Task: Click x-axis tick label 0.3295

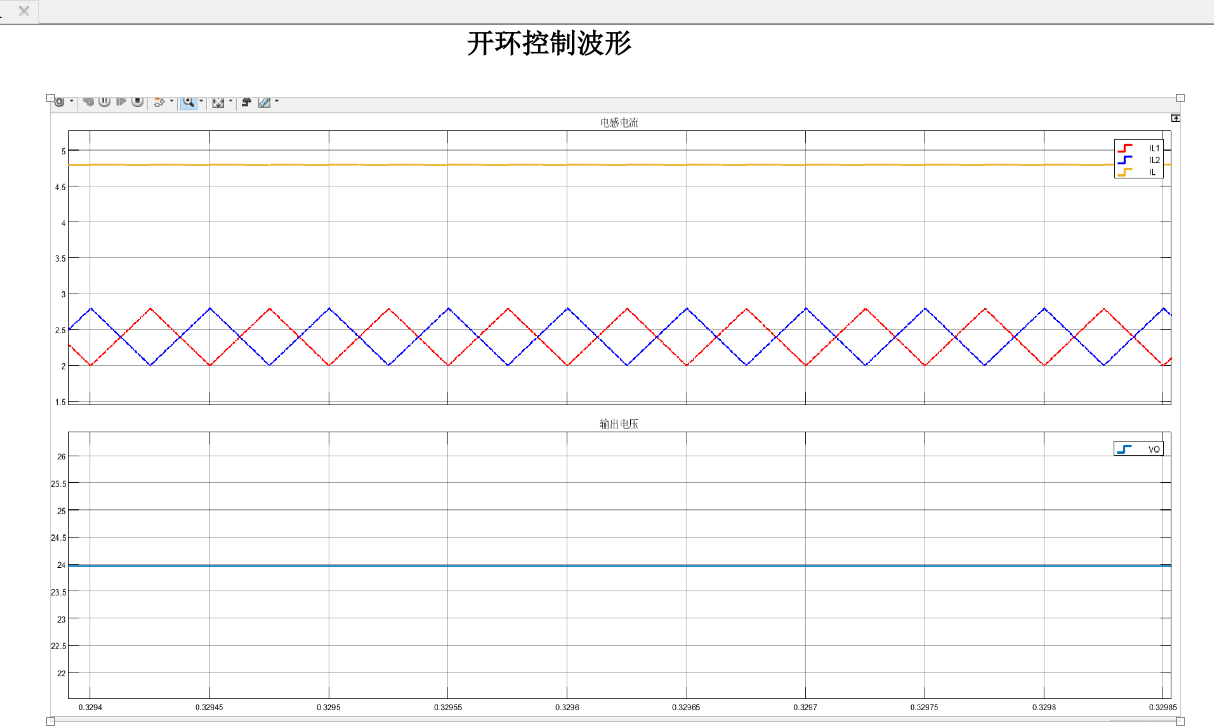Action: tap(328, 707)
